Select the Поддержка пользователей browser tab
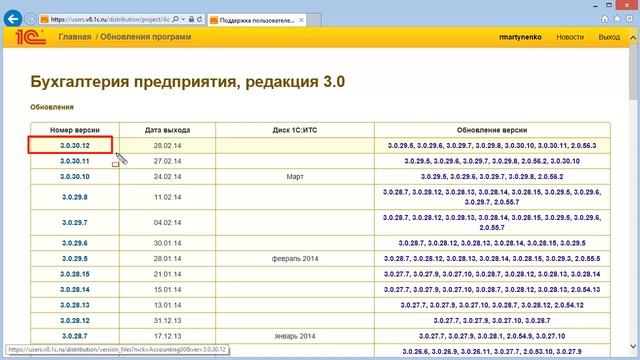The width and height of the screenshot is (640, 360). coord(257,20)
